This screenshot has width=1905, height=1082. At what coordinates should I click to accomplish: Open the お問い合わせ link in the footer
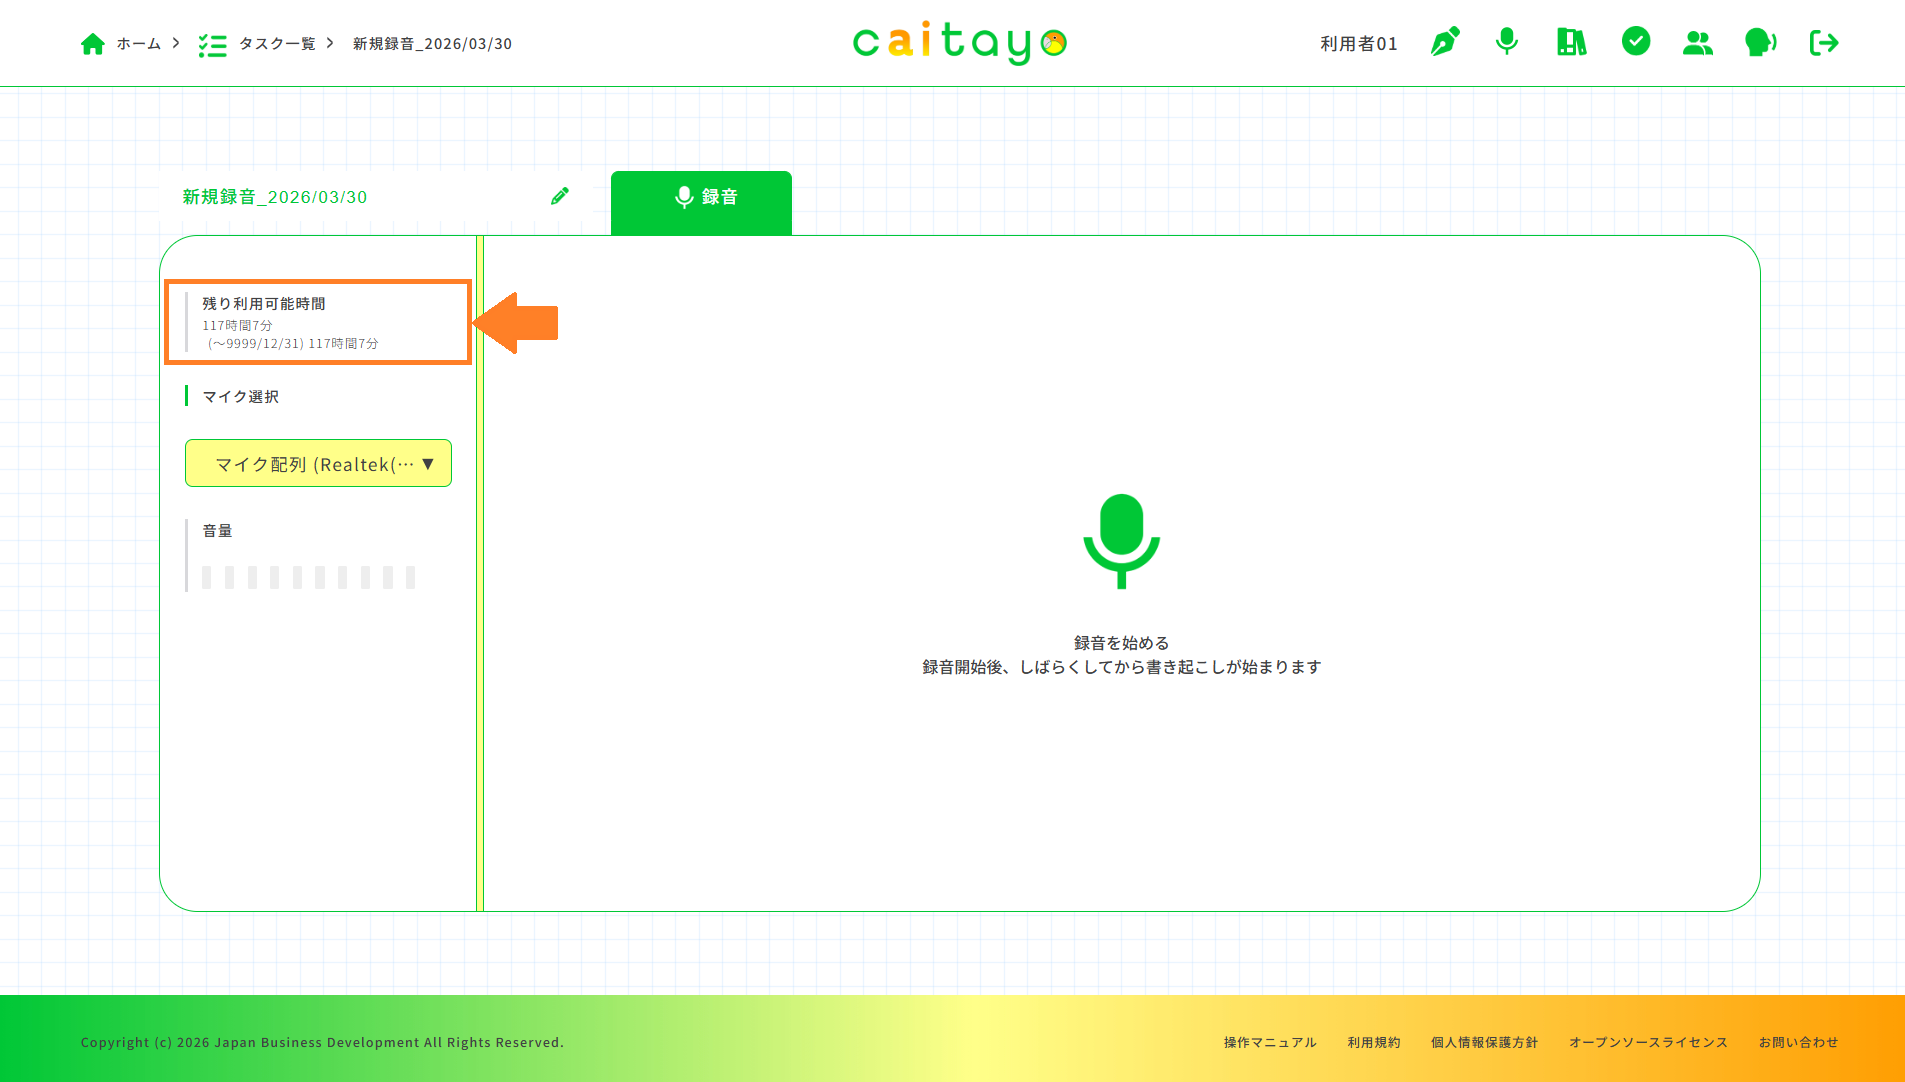click(x=1798, y=1042)
